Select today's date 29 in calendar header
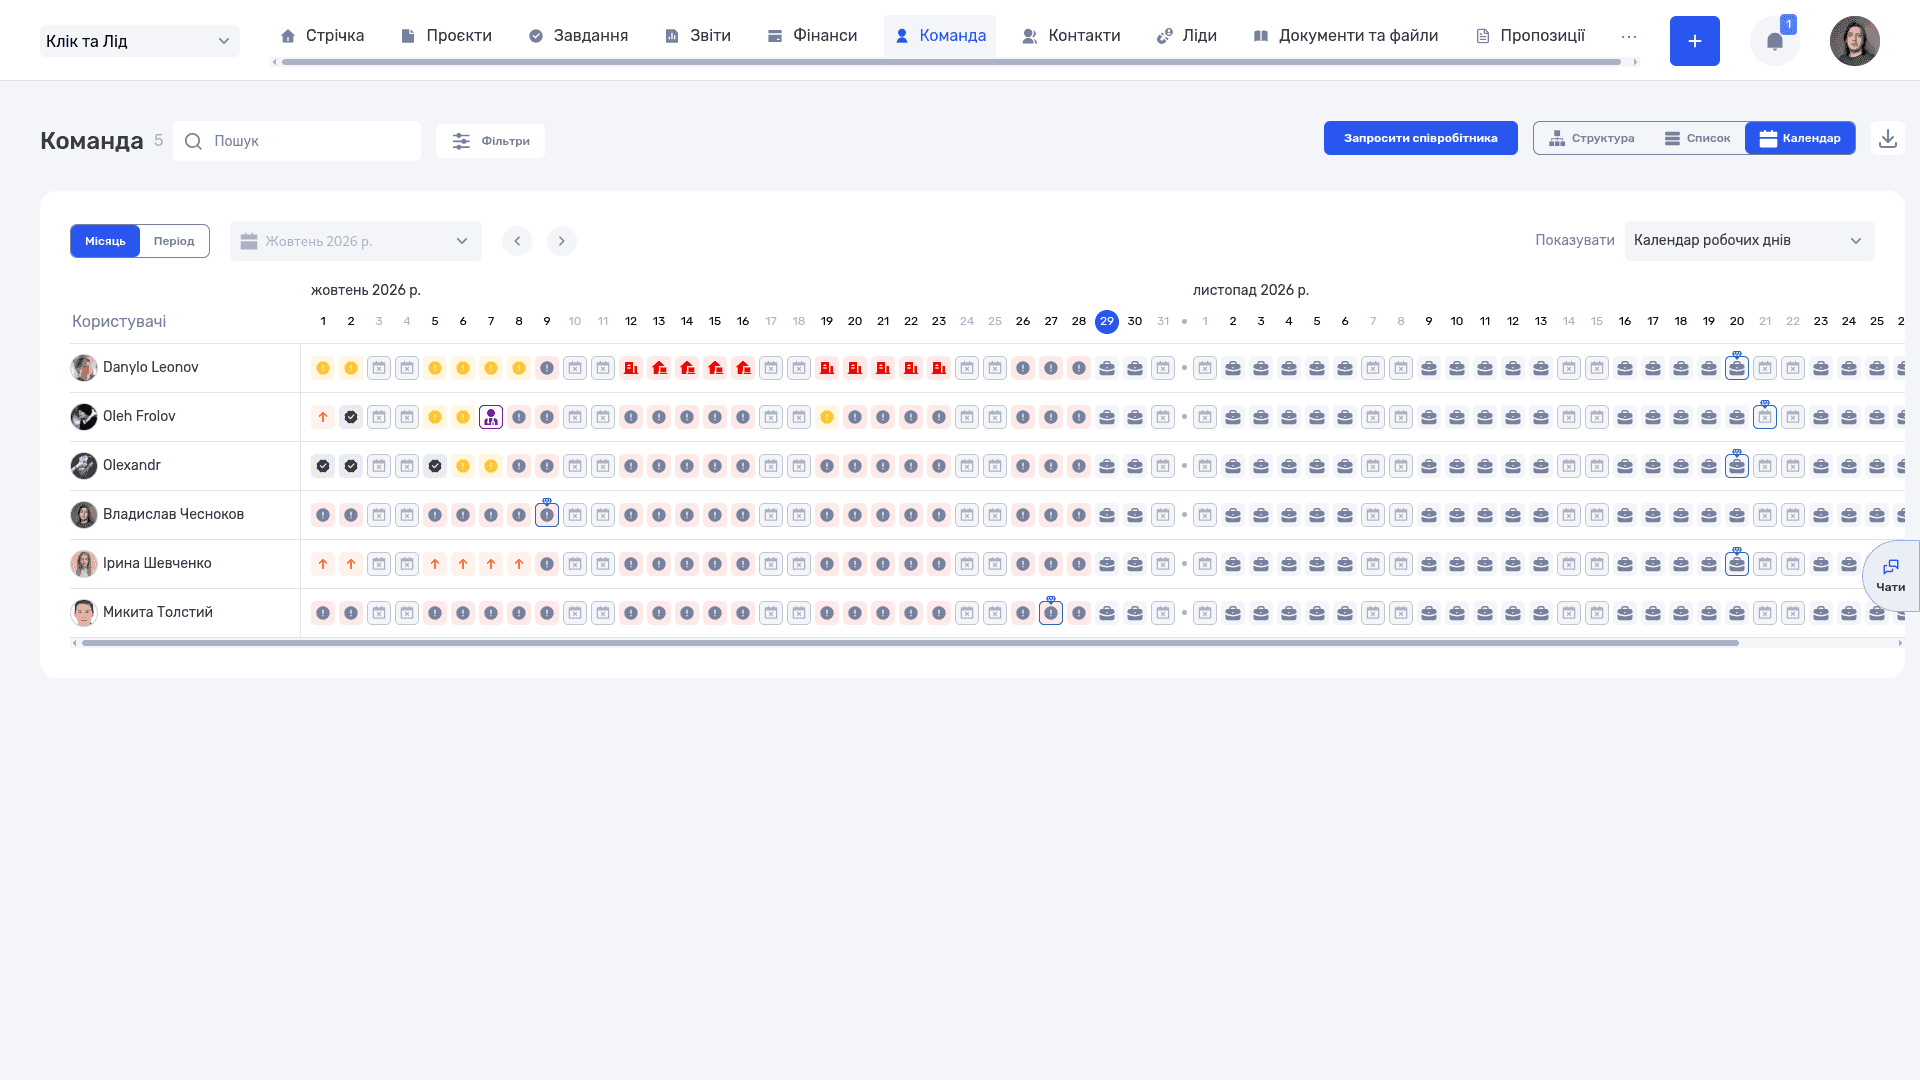Viewport: 1920px width, 1080px height. (1107, 321)
